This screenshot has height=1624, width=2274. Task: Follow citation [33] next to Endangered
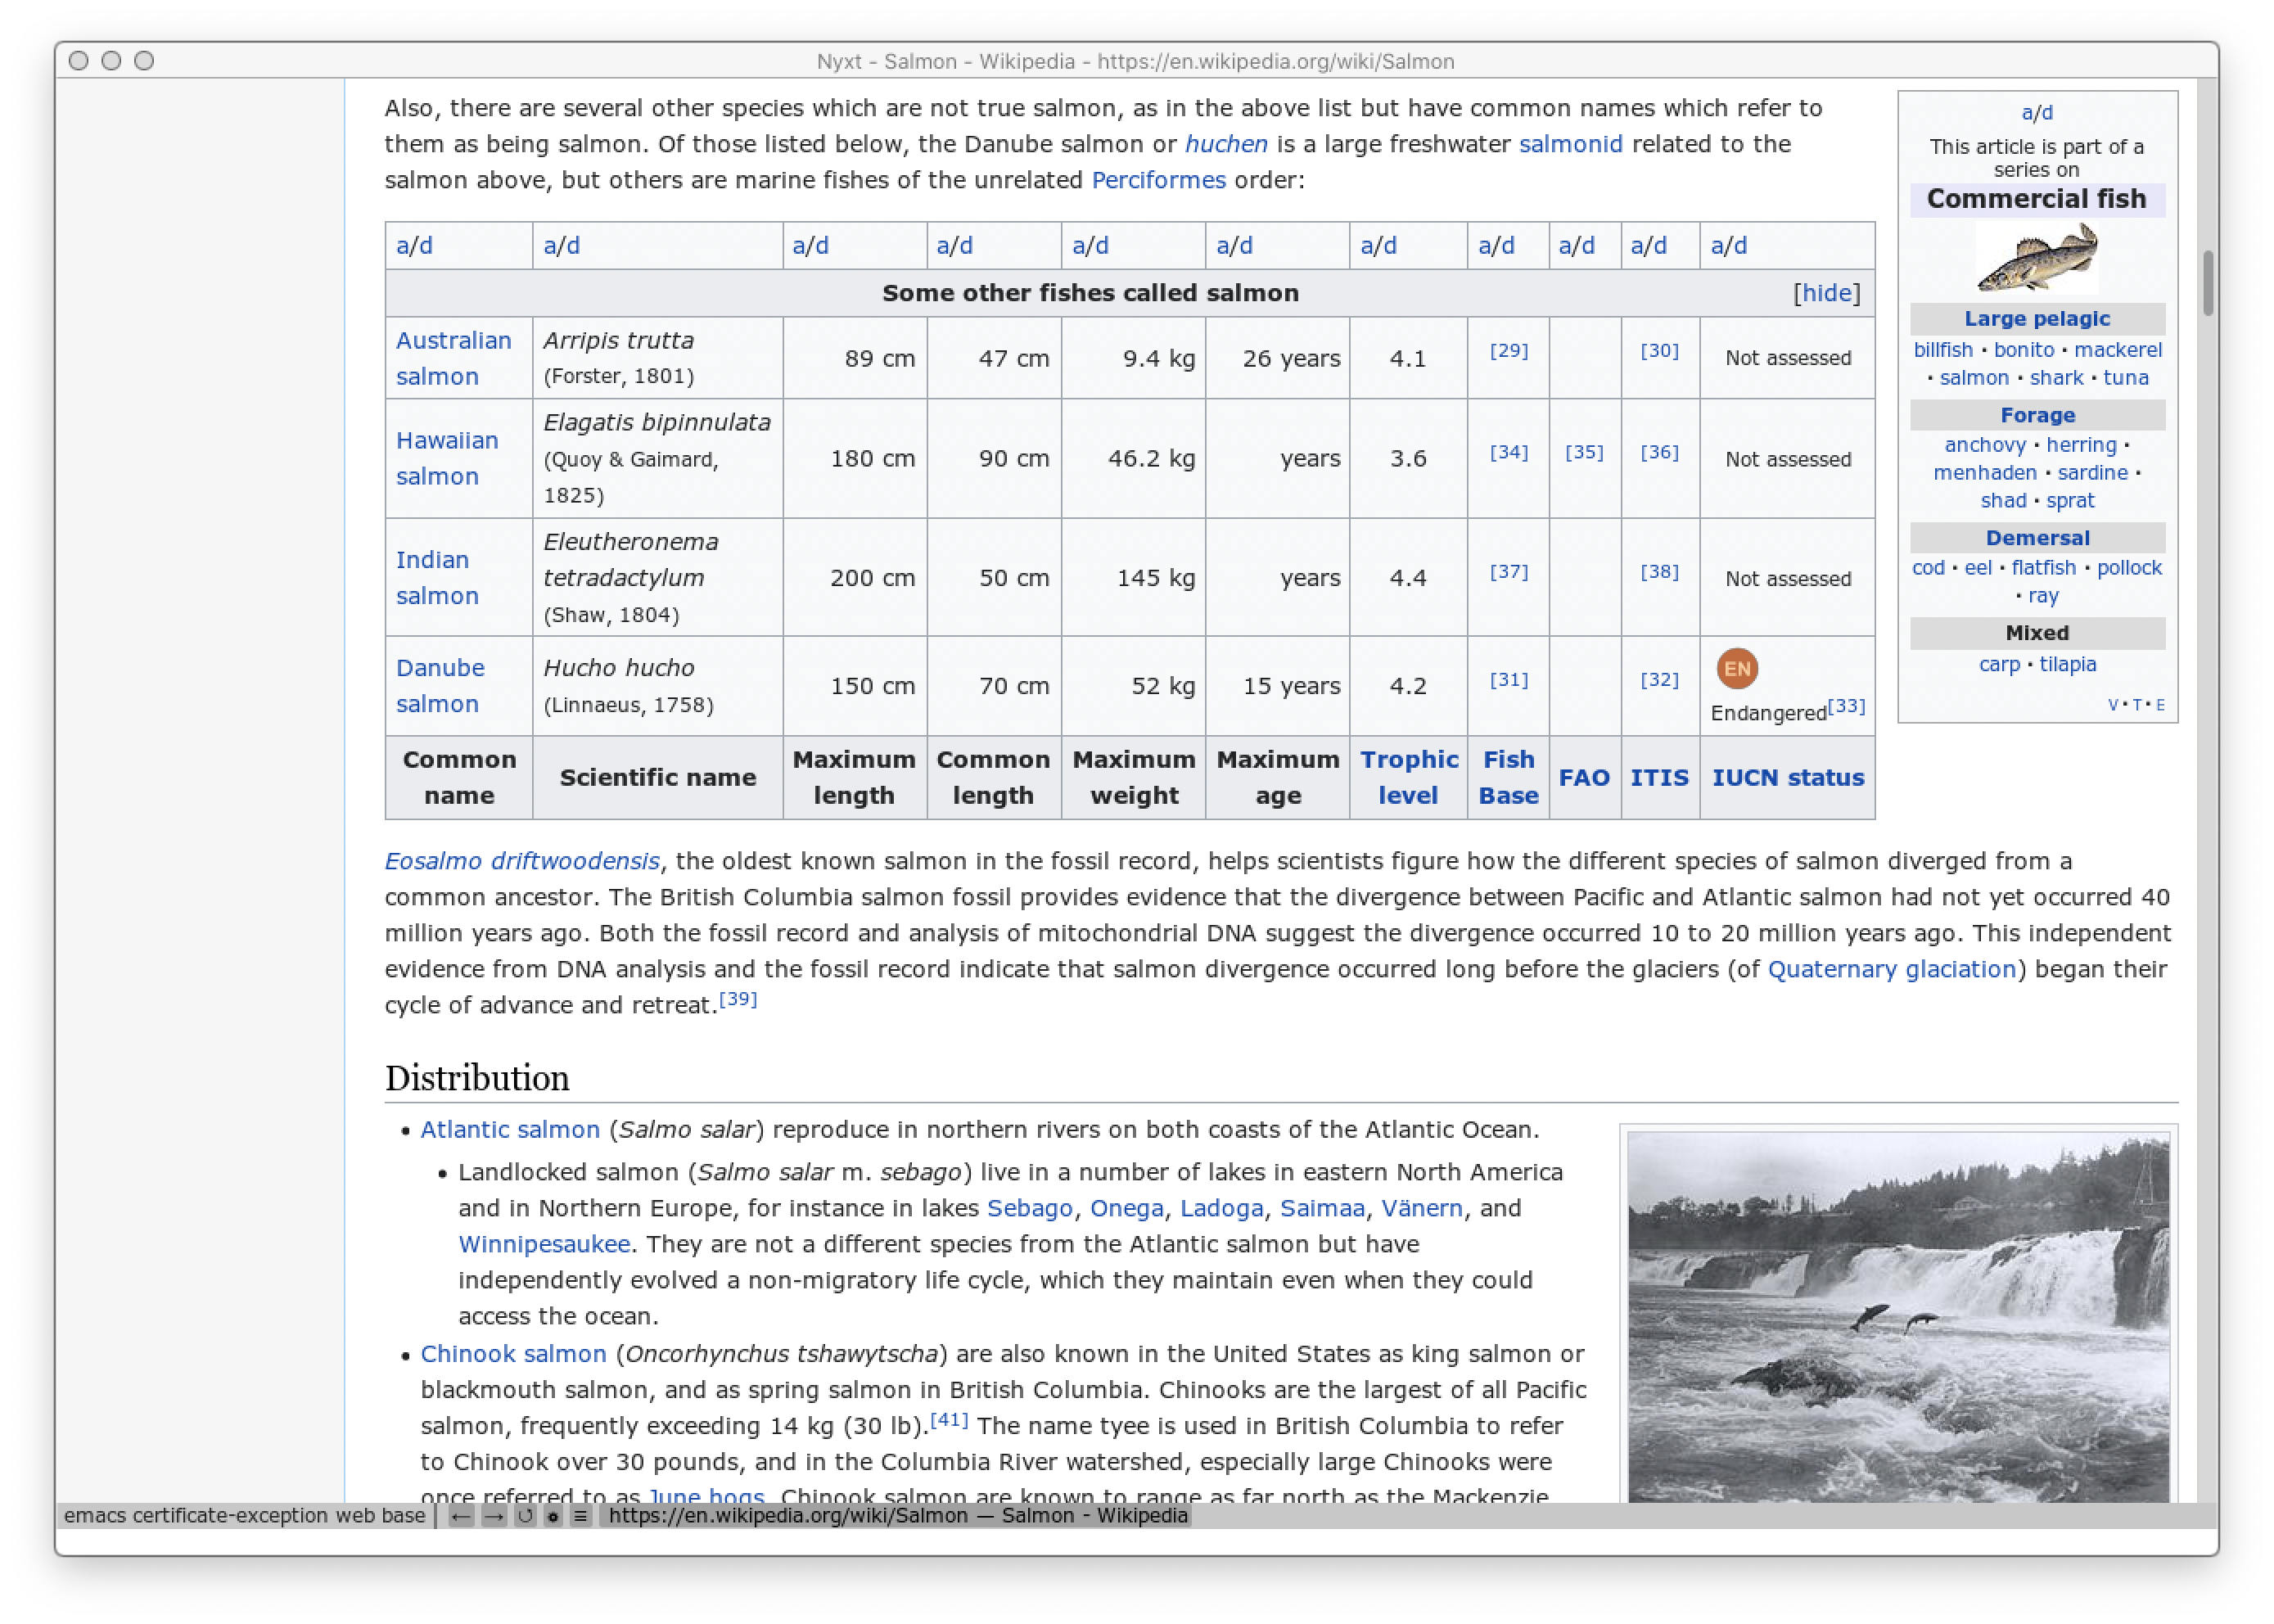(1846, 705)
